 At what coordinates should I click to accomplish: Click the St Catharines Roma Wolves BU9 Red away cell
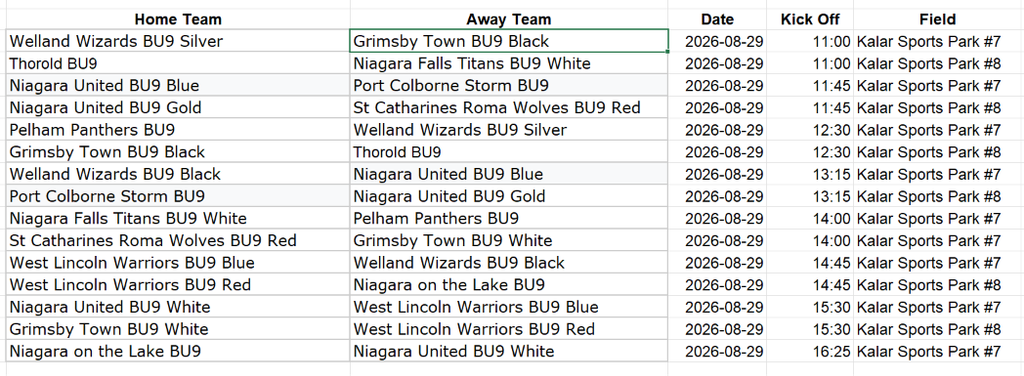pos(509,108)
